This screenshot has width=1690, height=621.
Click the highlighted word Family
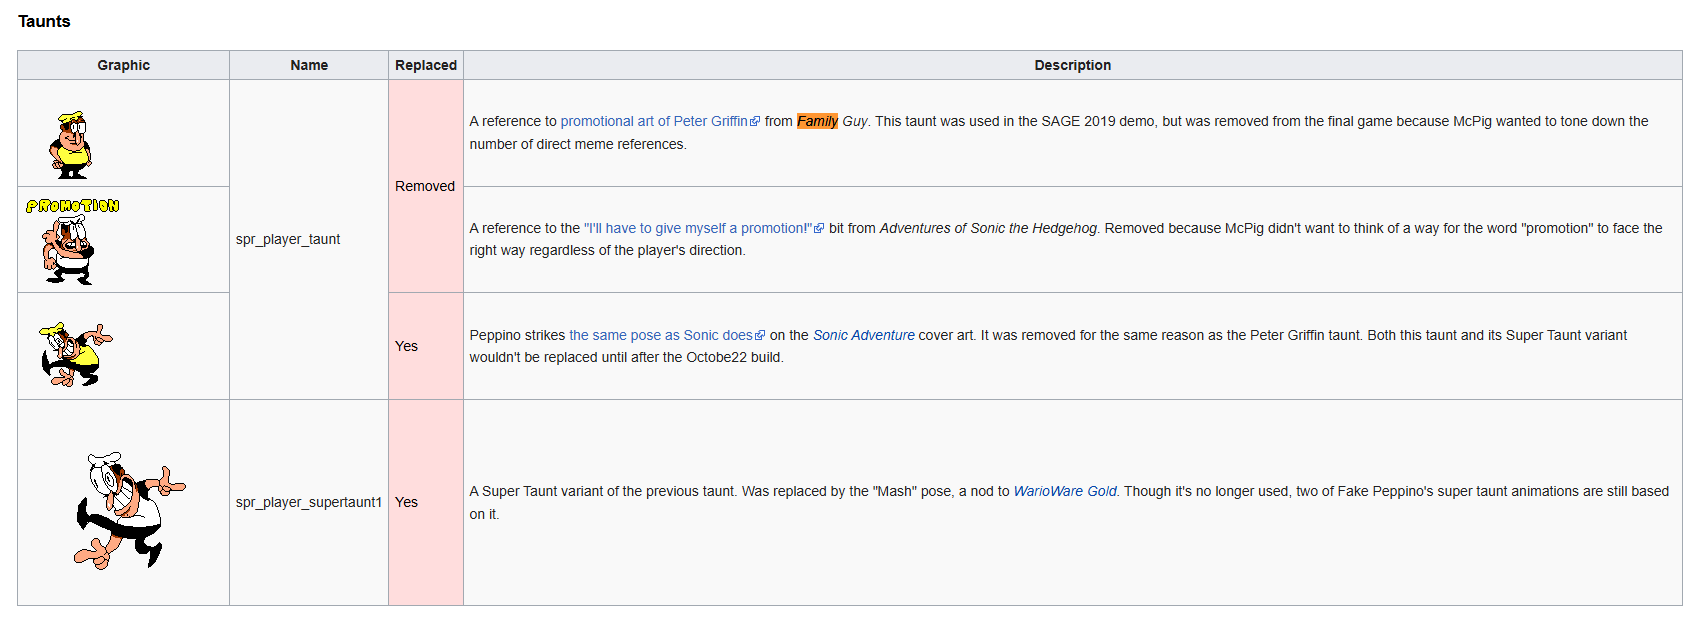tap(817, 121)
